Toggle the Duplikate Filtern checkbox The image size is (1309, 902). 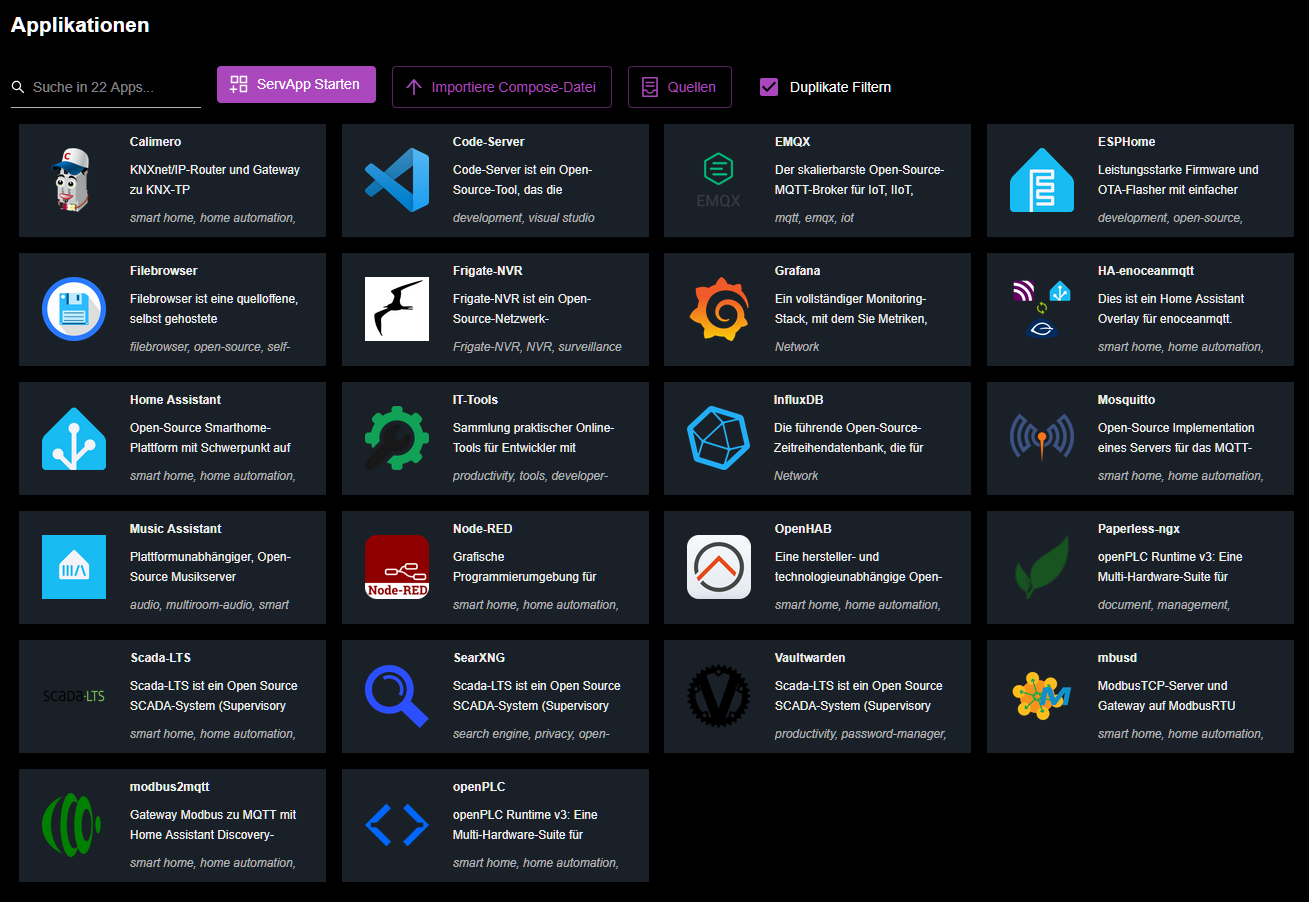tap(769, 87)
